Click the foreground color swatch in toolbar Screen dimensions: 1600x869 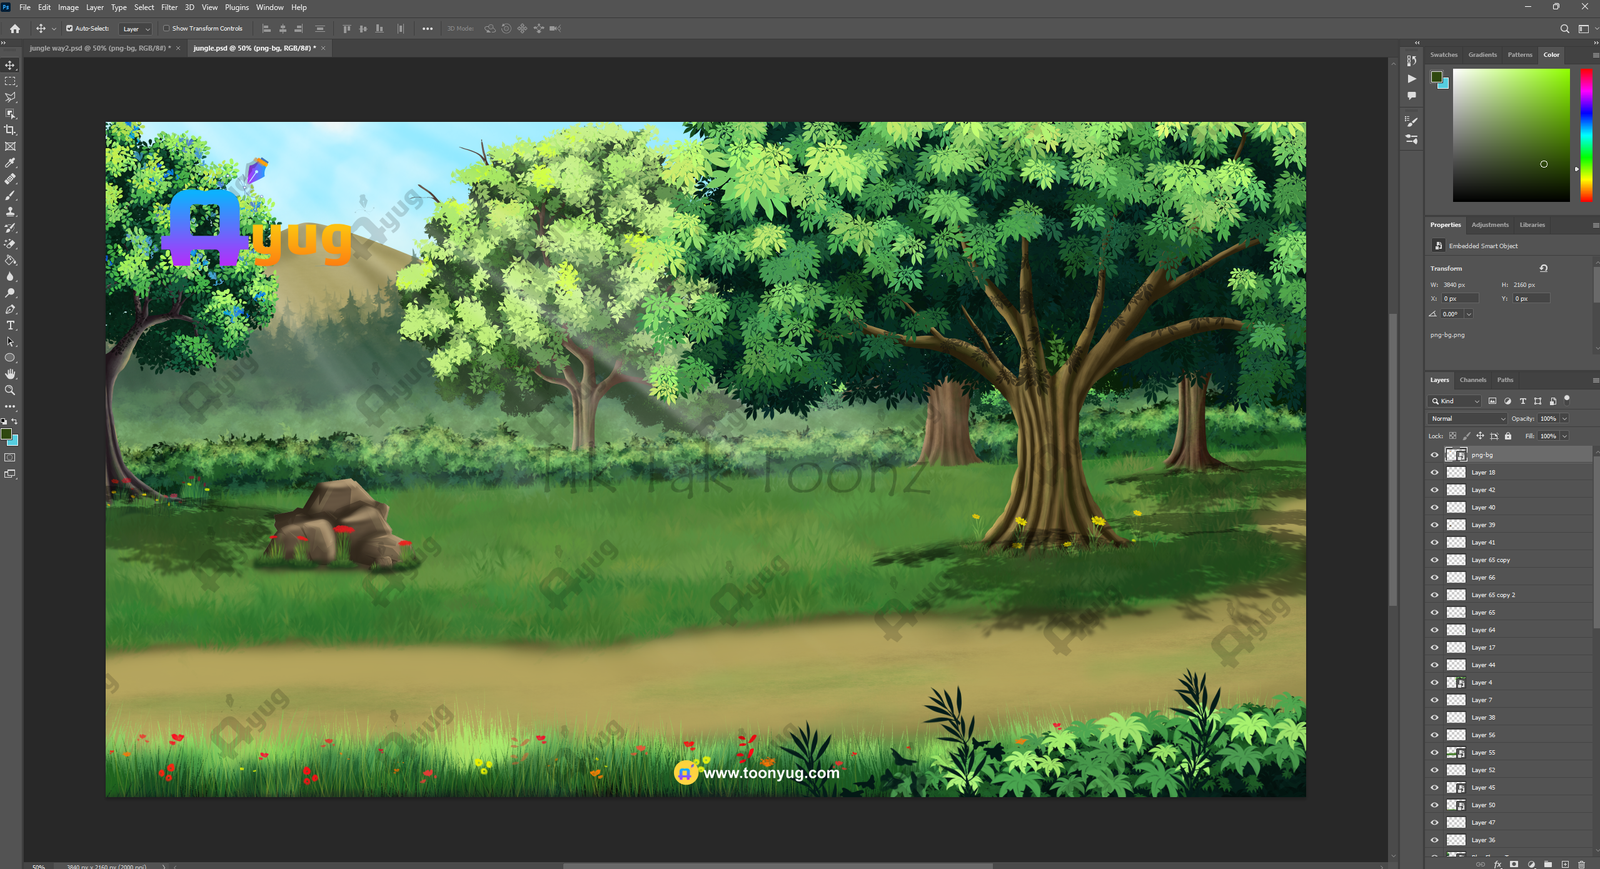coord(6,434)
